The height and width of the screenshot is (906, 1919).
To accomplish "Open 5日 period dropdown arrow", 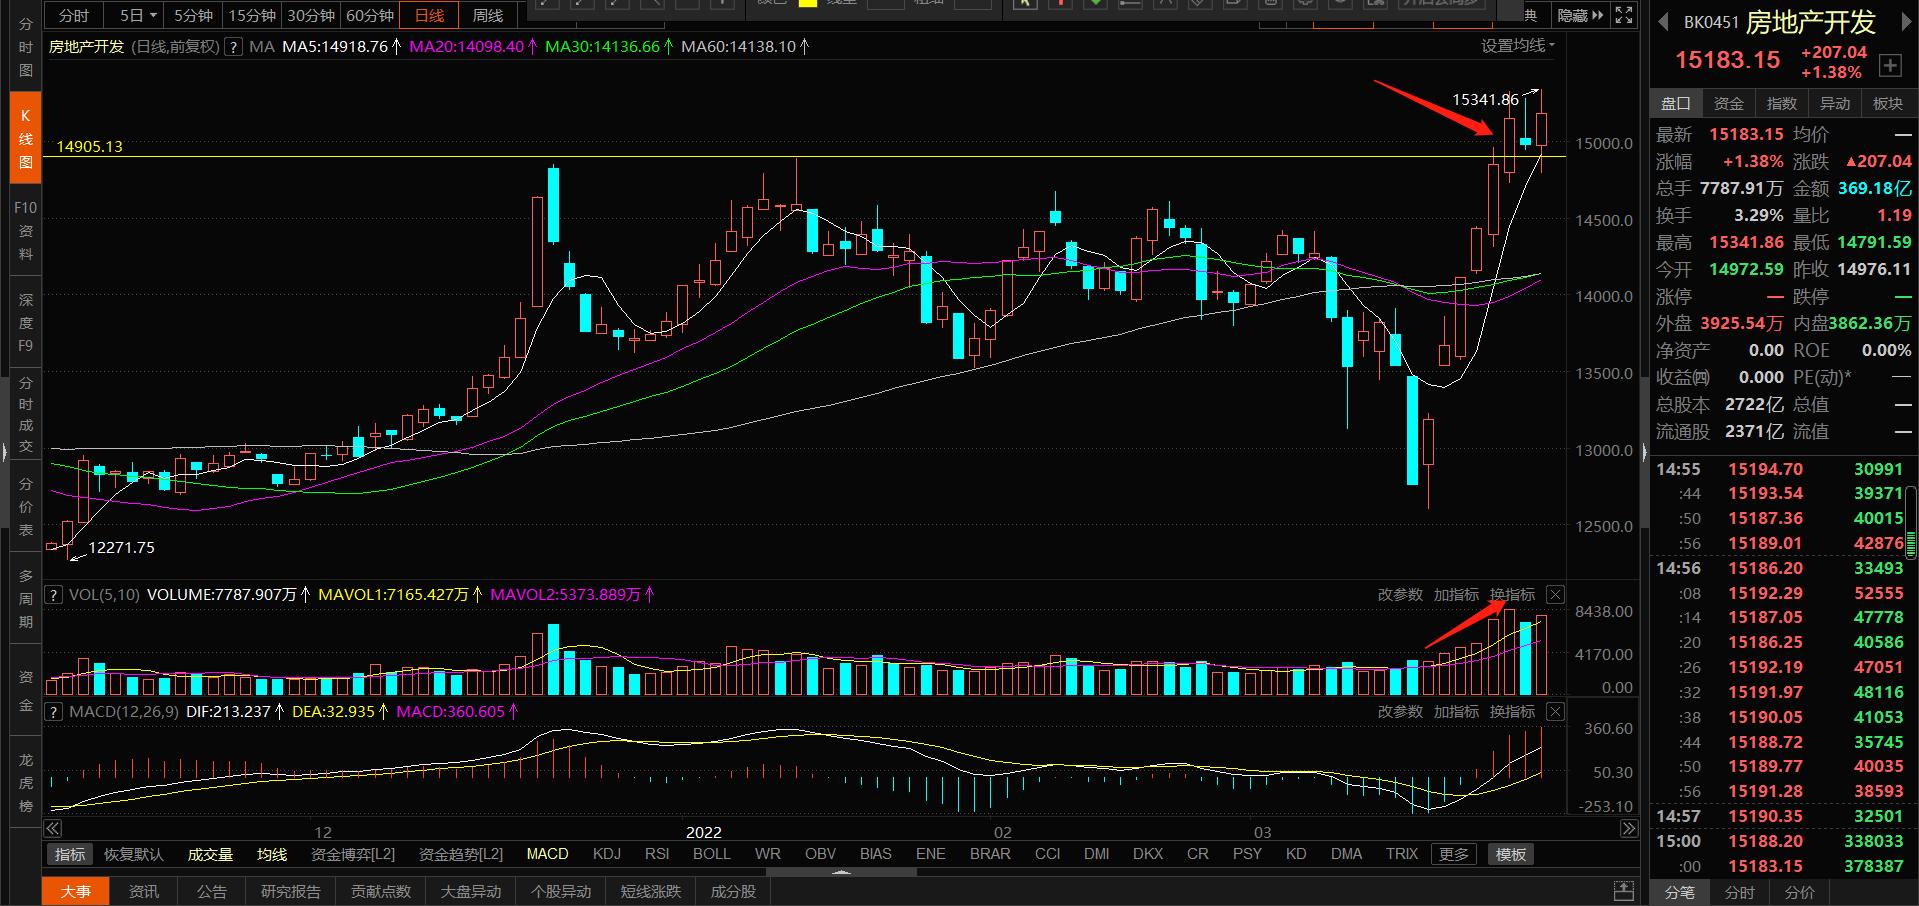I will pos(153,16).
